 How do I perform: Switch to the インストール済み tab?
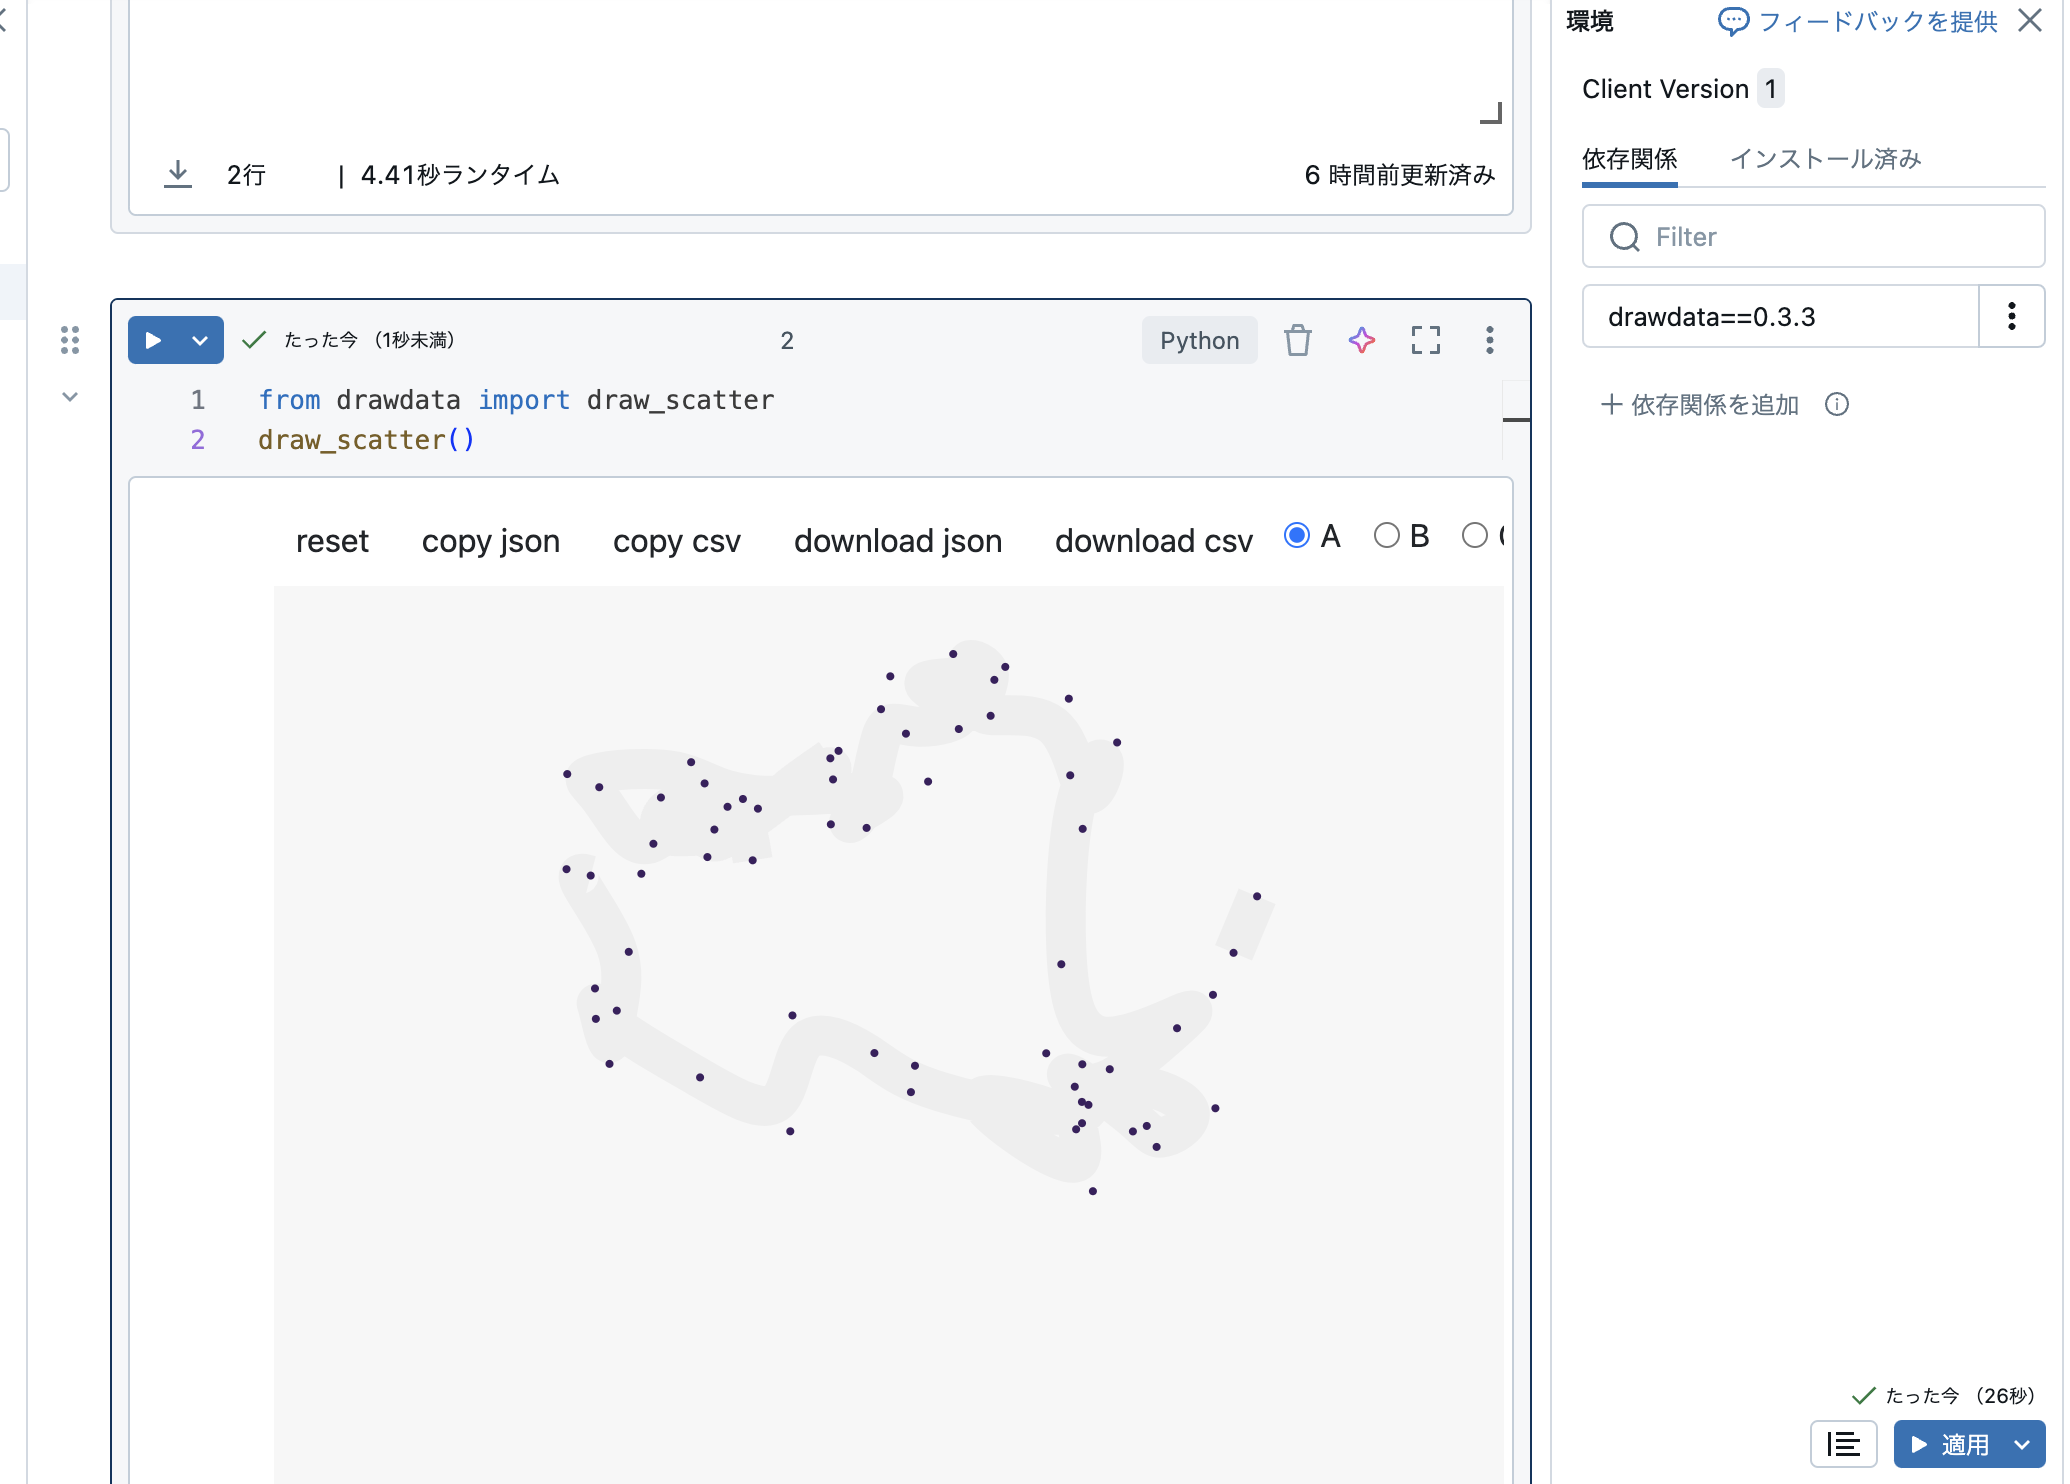pos(1825,159)
